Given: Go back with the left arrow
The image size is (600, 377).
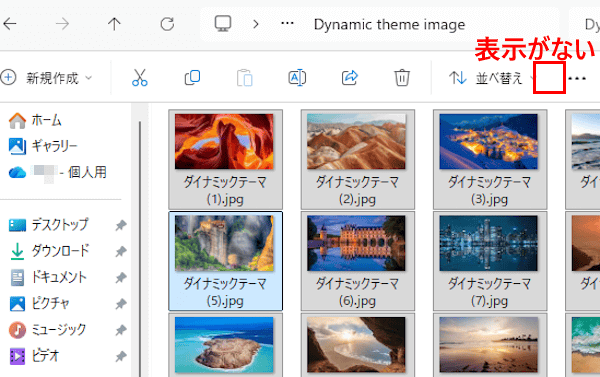Looking at the screenshot, I should coord(10,24).
